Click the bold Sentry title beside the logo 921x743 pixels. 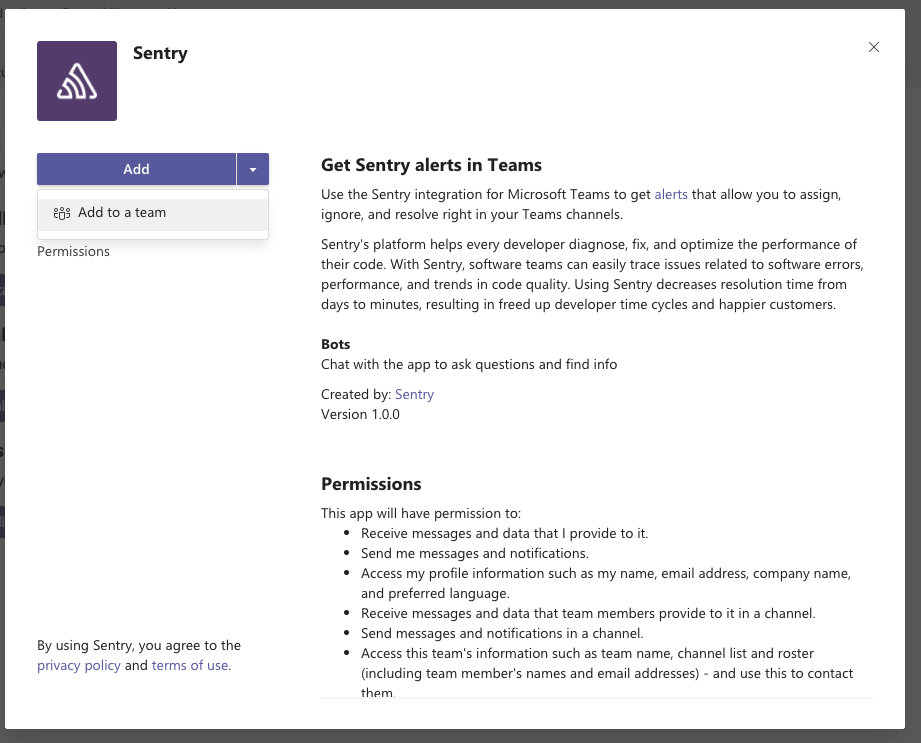pos(160,54)
